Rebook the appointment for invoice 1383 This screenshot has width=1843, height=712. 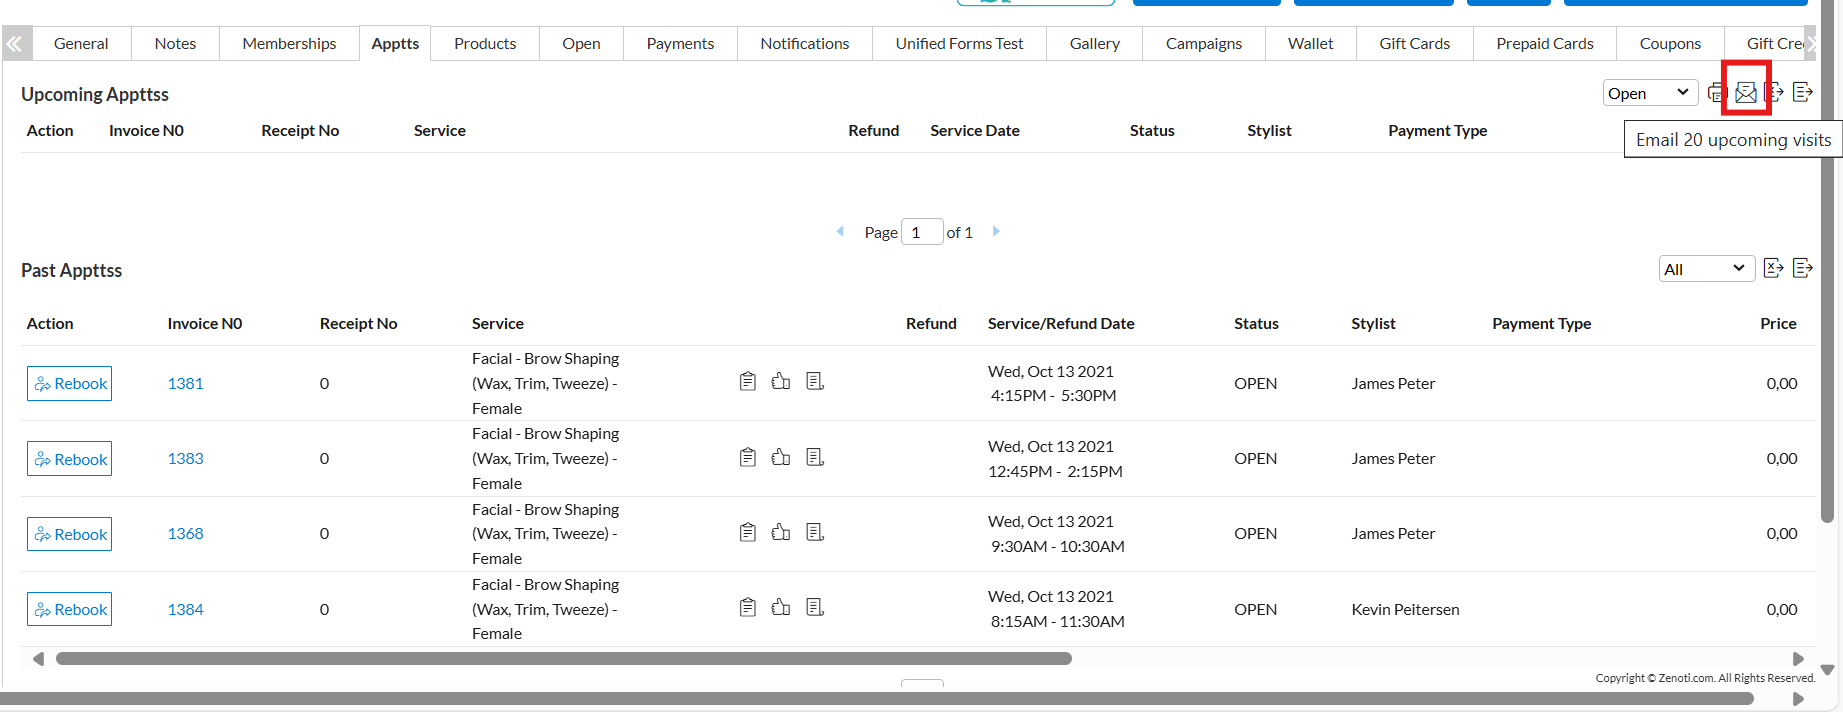point(69,459)
